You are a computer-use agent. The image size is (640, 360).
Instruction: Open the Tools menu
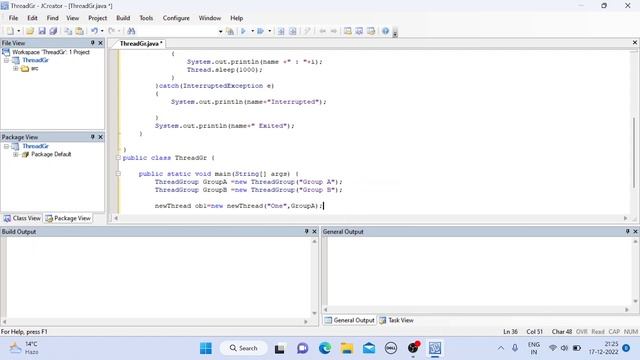(146, 18)
